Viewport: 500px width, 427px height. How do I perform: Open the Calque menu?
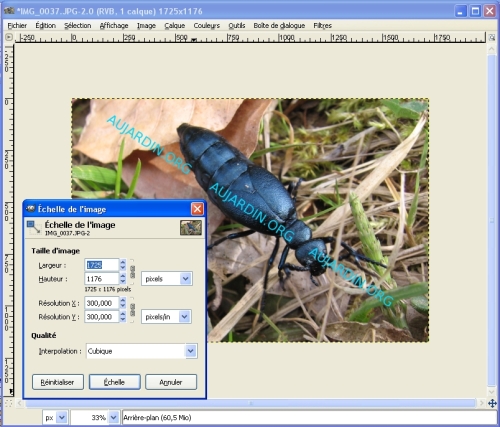click(x=175, y=26)
